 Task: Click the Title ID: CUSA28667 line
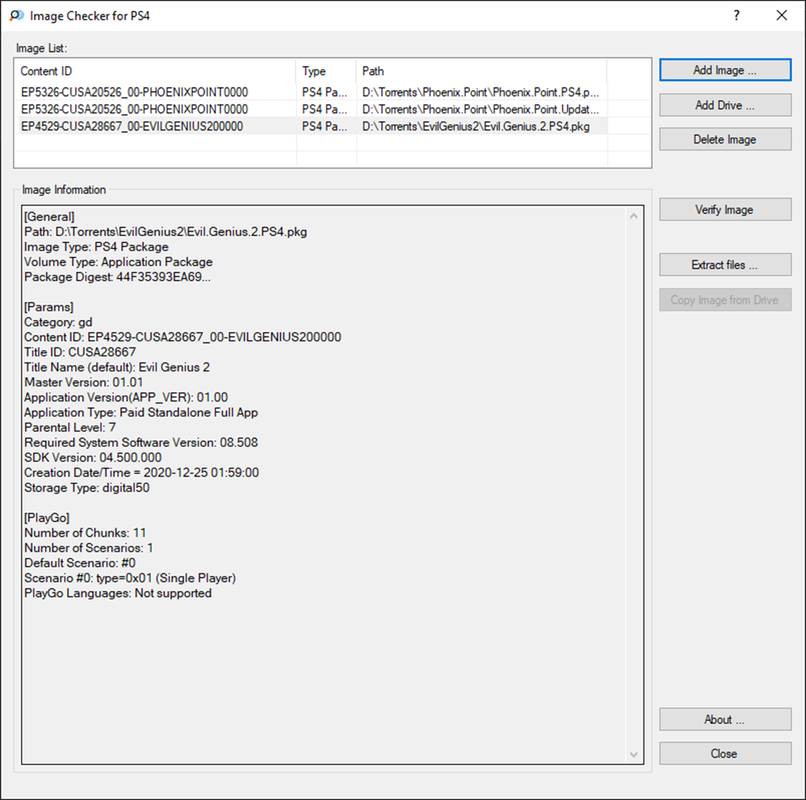click(80, 352)
